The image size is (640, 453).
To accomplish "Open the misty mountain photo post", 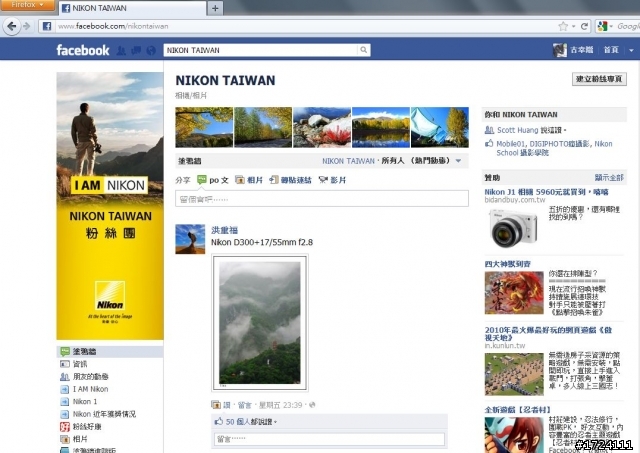I will pos(260,322).
